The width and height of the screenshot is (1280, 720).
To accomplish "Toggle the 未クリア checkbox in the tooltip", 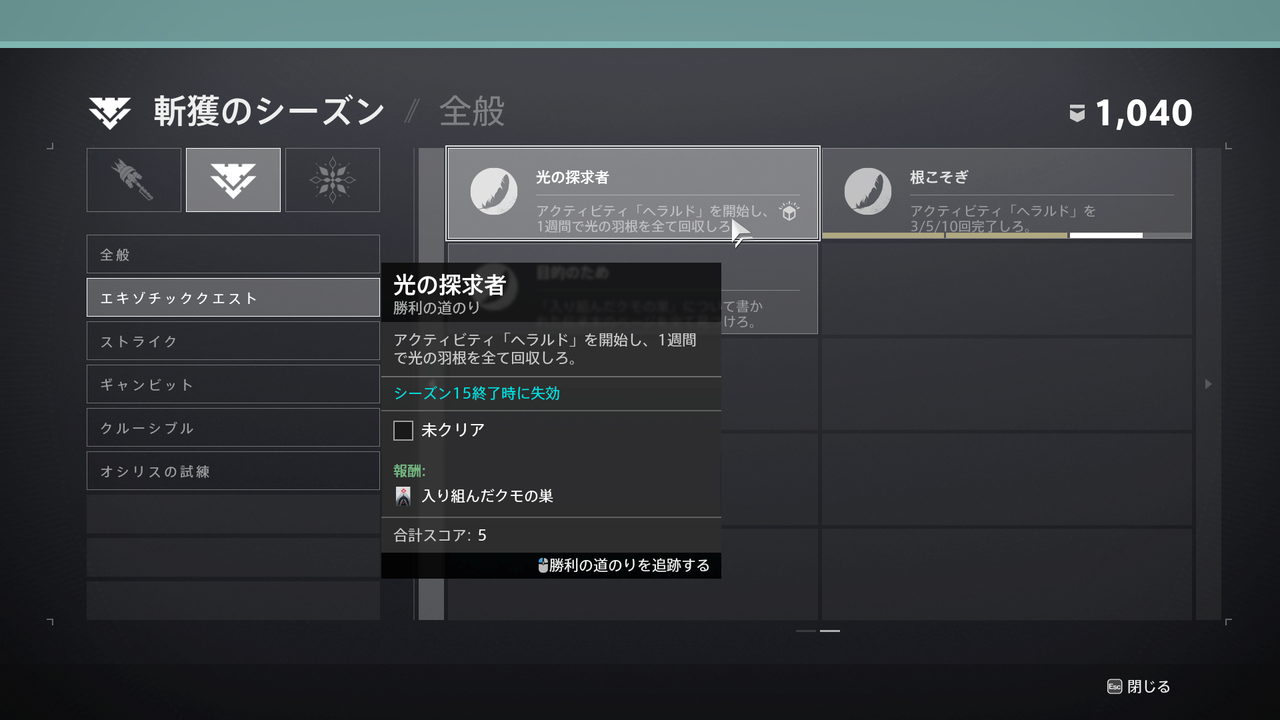I will [404, 430].
